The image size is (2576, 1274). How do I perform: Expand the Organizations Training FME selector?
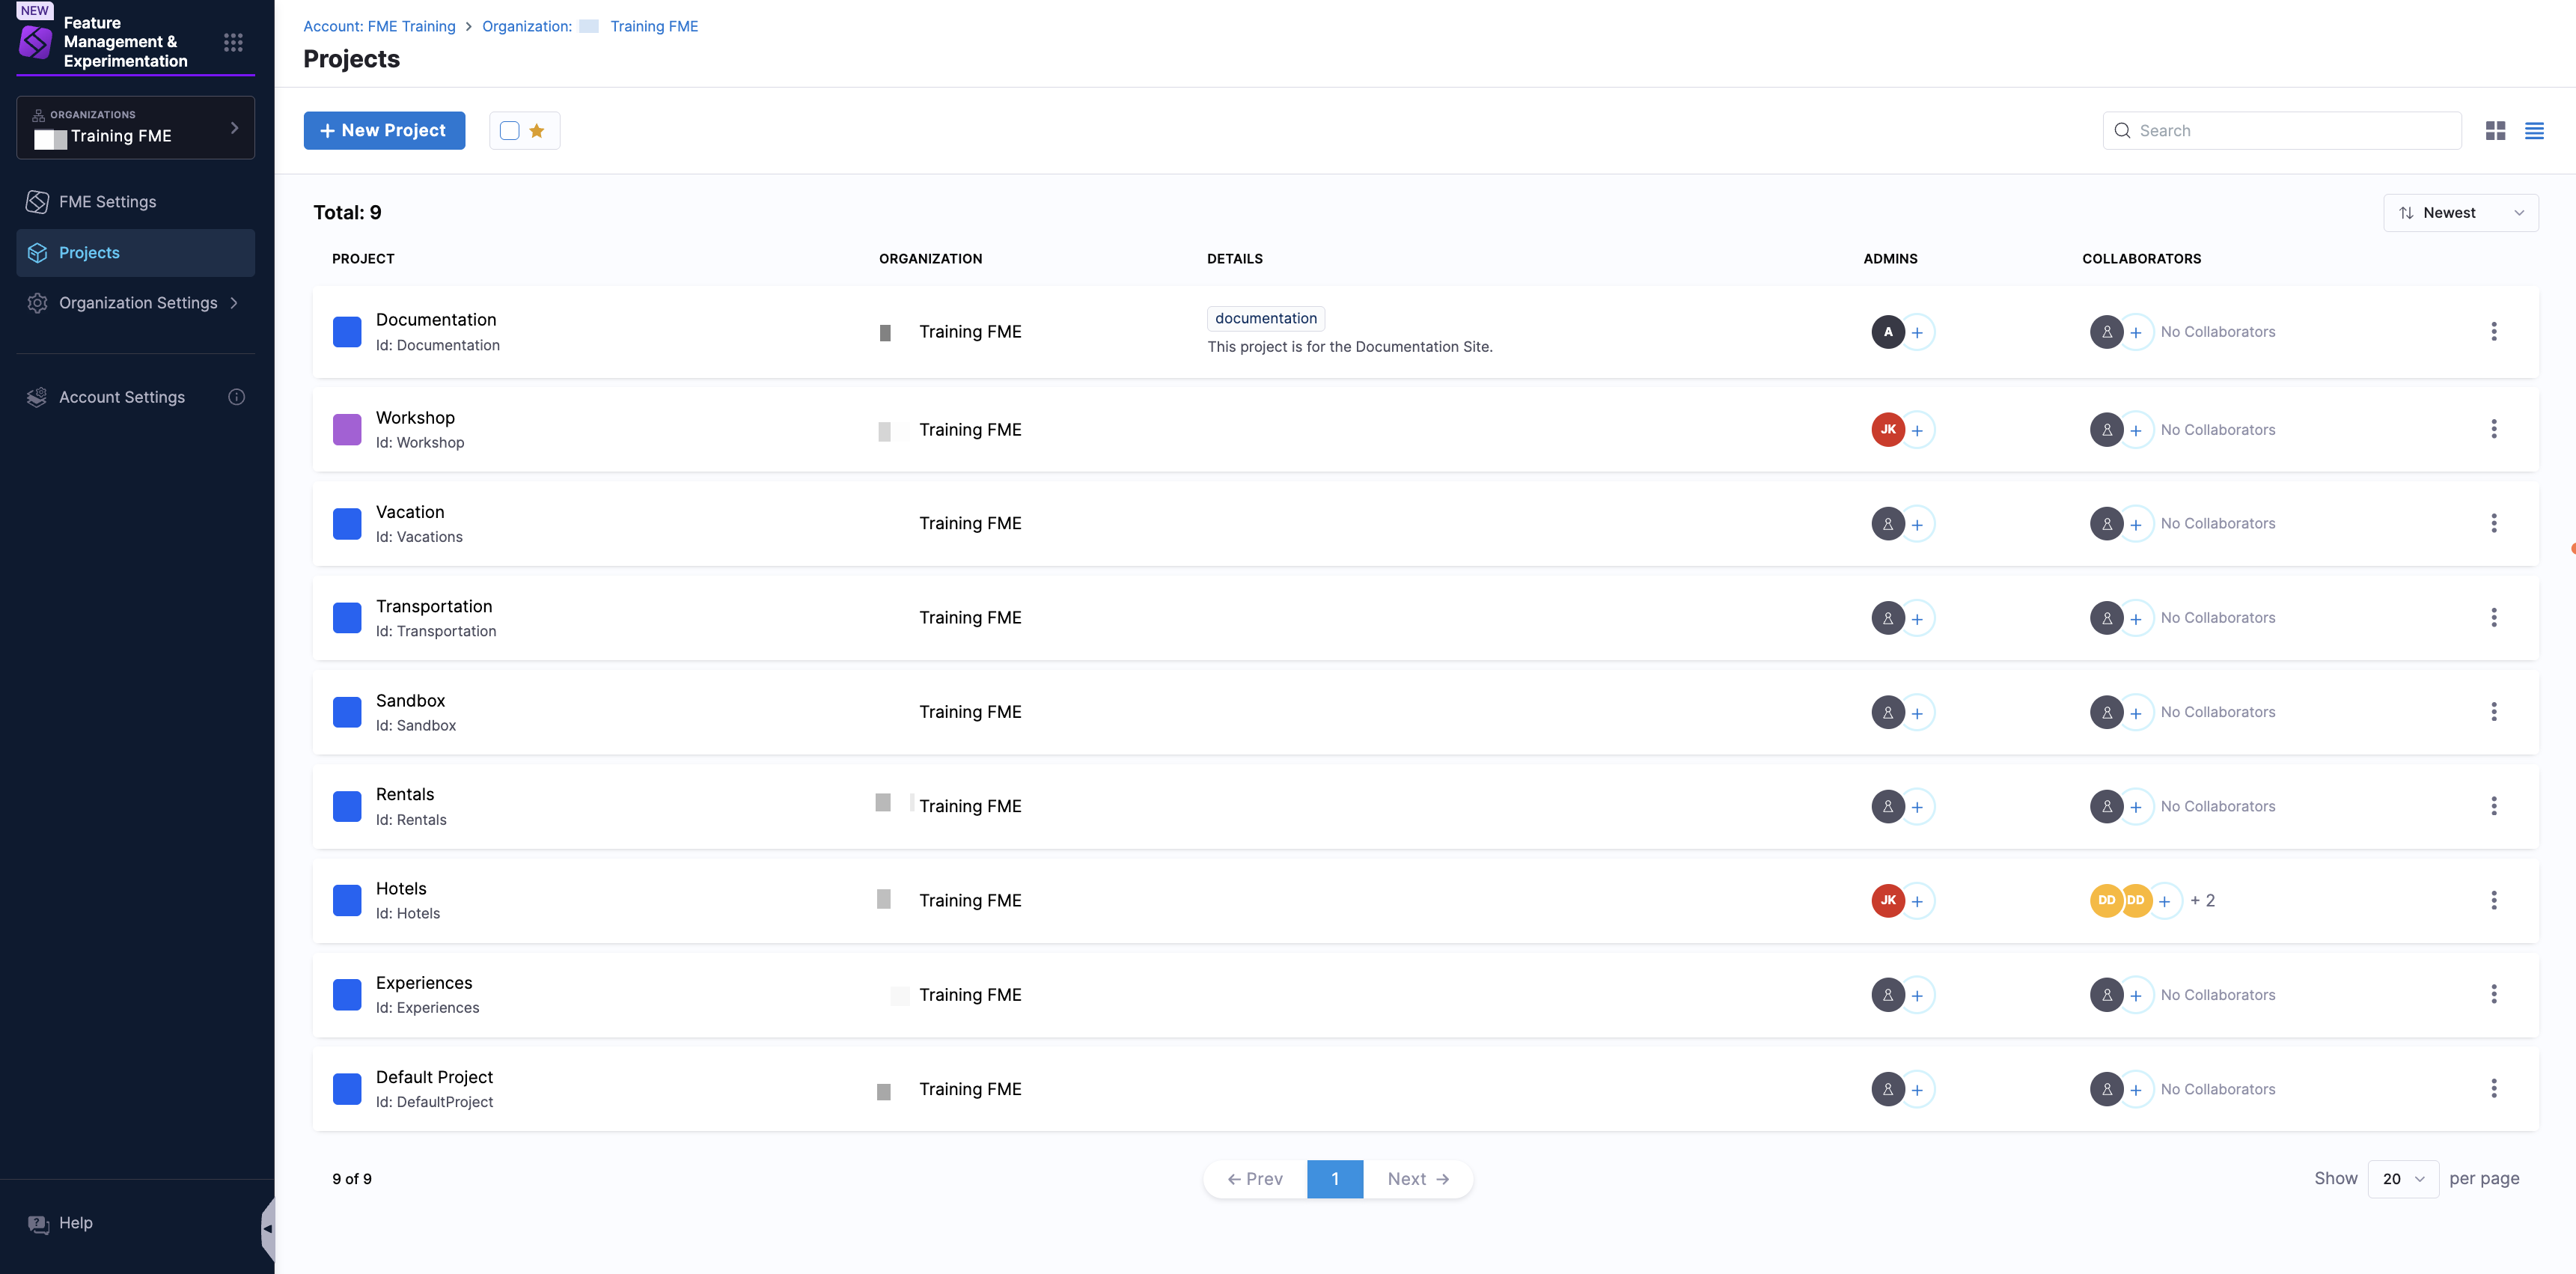(136, 127)
